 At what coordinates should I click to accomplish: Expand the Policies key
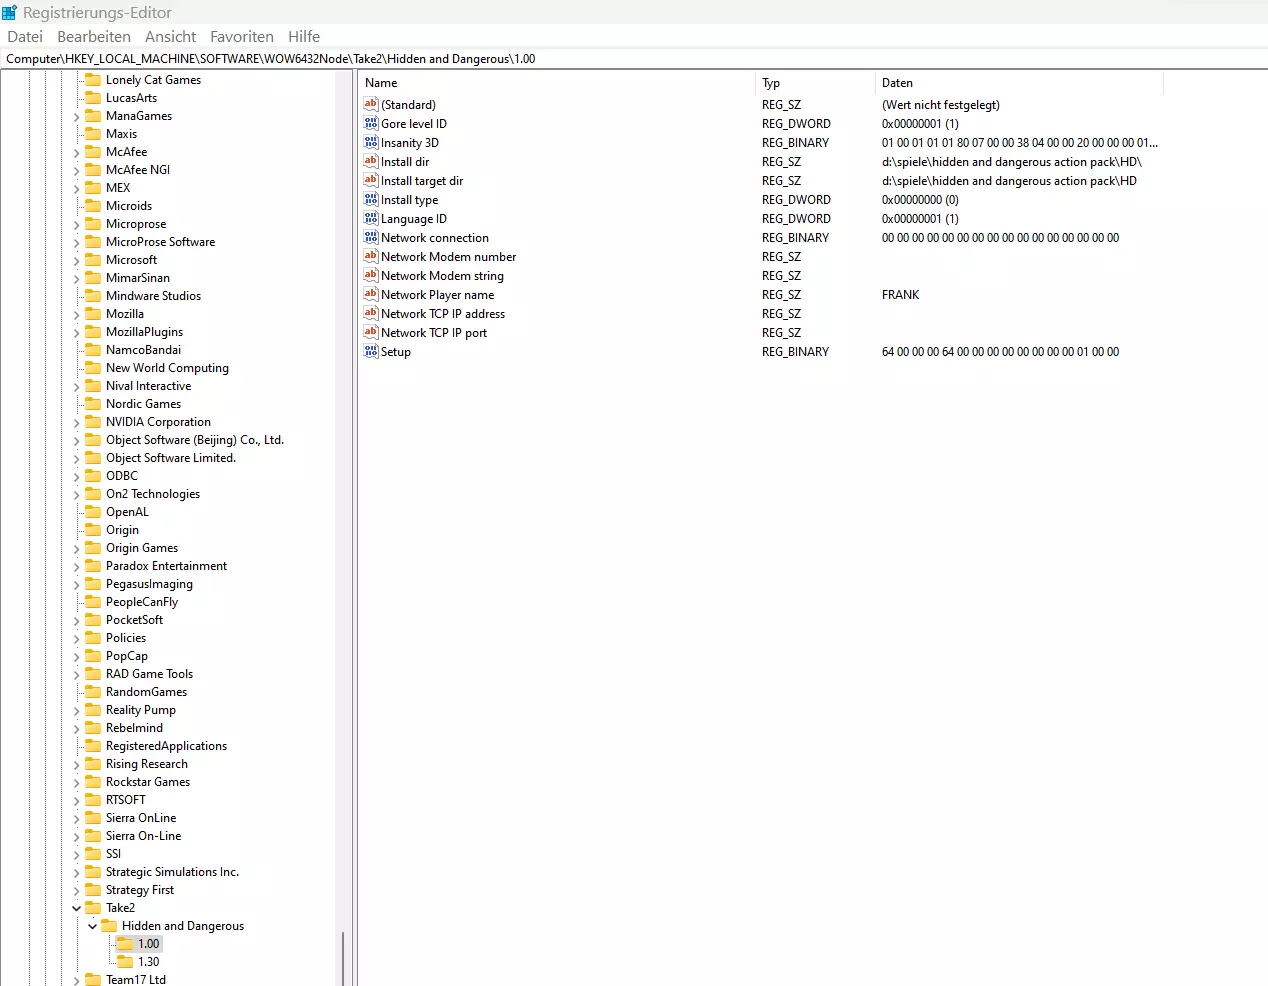77,638
